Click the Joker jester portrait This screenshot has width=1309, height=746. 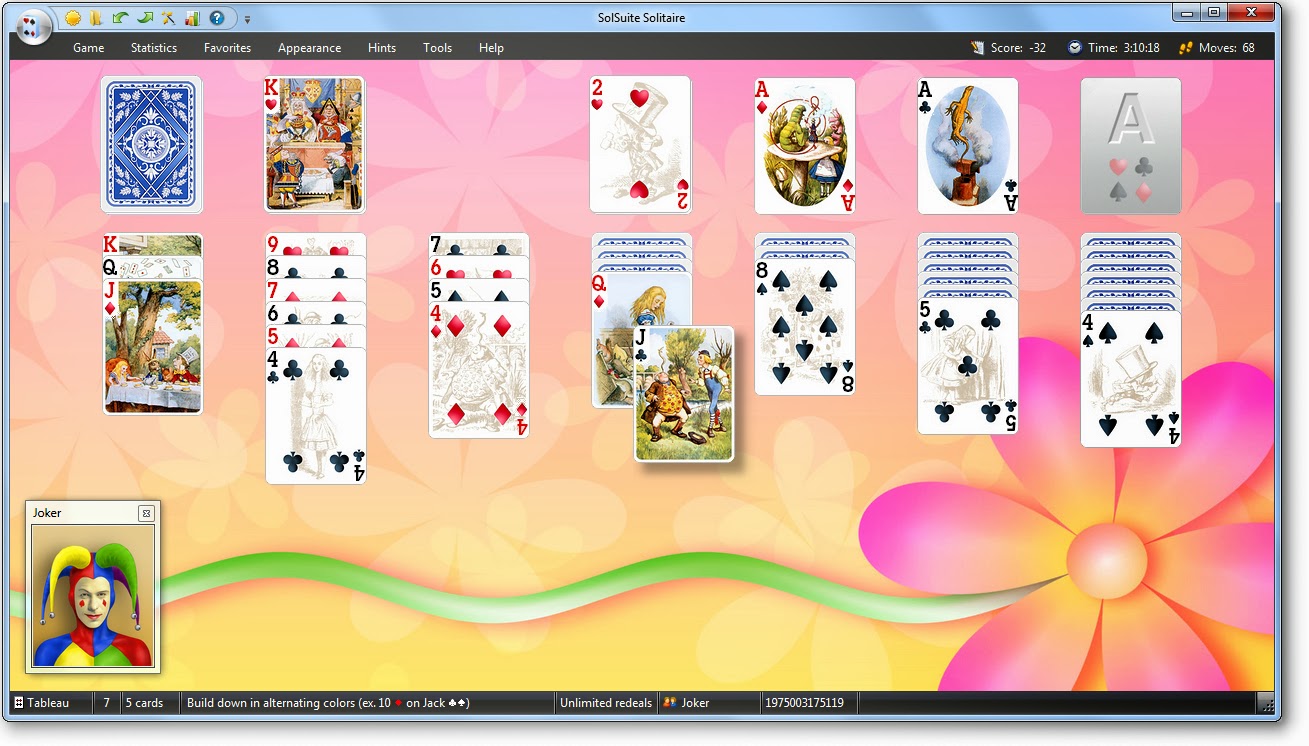pyautogui.click(x=93, y=596)
